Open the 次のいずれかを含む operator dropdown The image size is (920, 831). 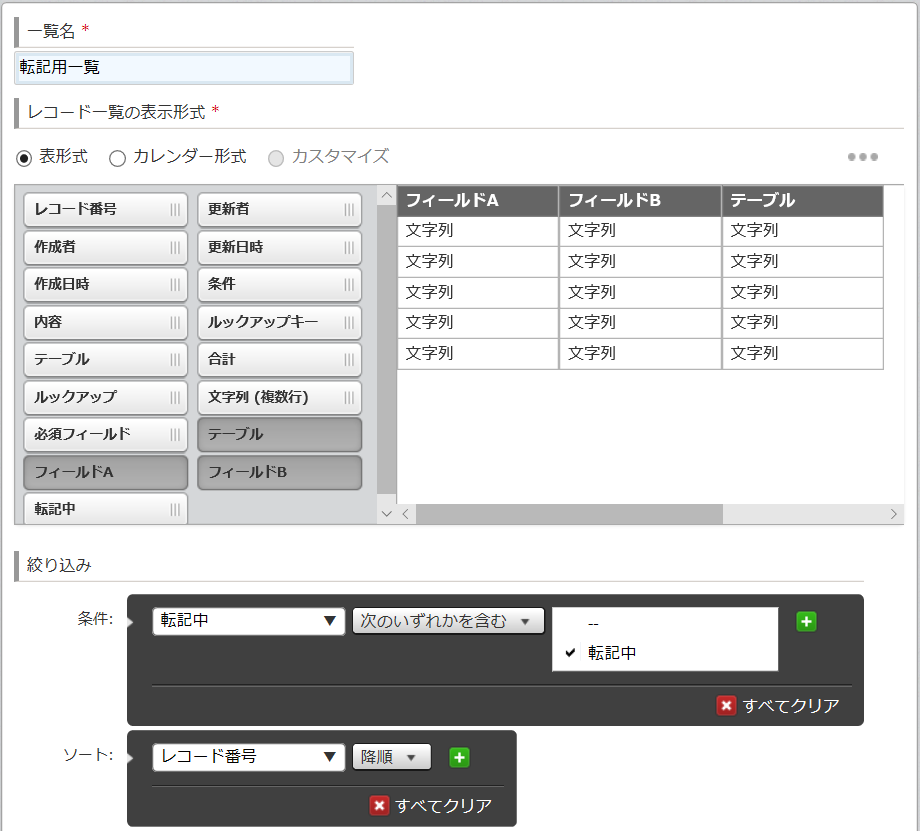[x=448, y=621]
